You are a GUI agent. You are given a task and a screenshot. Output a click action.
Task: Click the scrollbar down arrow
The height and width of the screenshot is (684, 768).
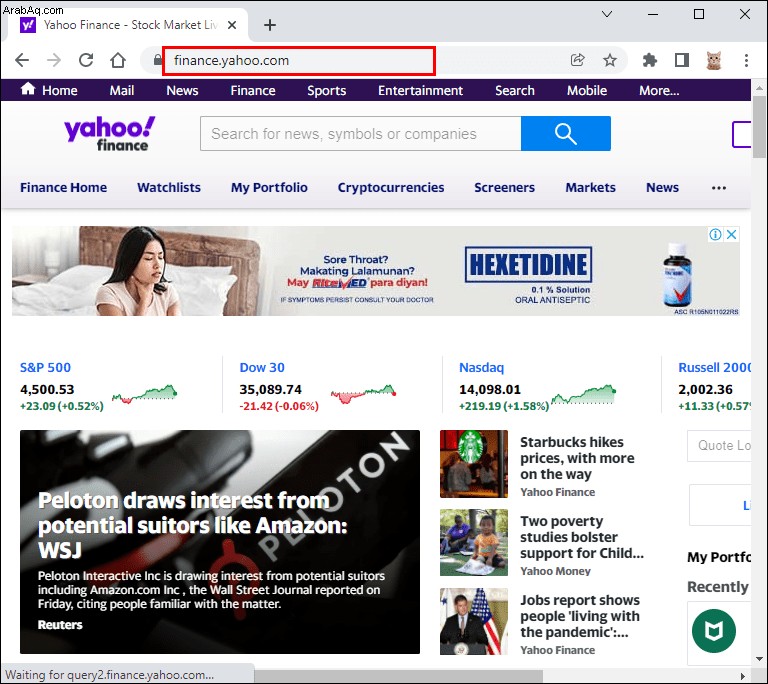(x=759, y=659)
